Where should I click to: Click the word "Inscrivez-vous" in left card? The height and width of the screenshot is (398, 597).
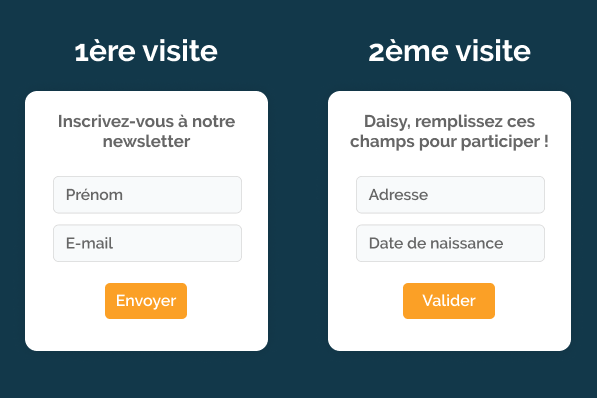point(116,121)
